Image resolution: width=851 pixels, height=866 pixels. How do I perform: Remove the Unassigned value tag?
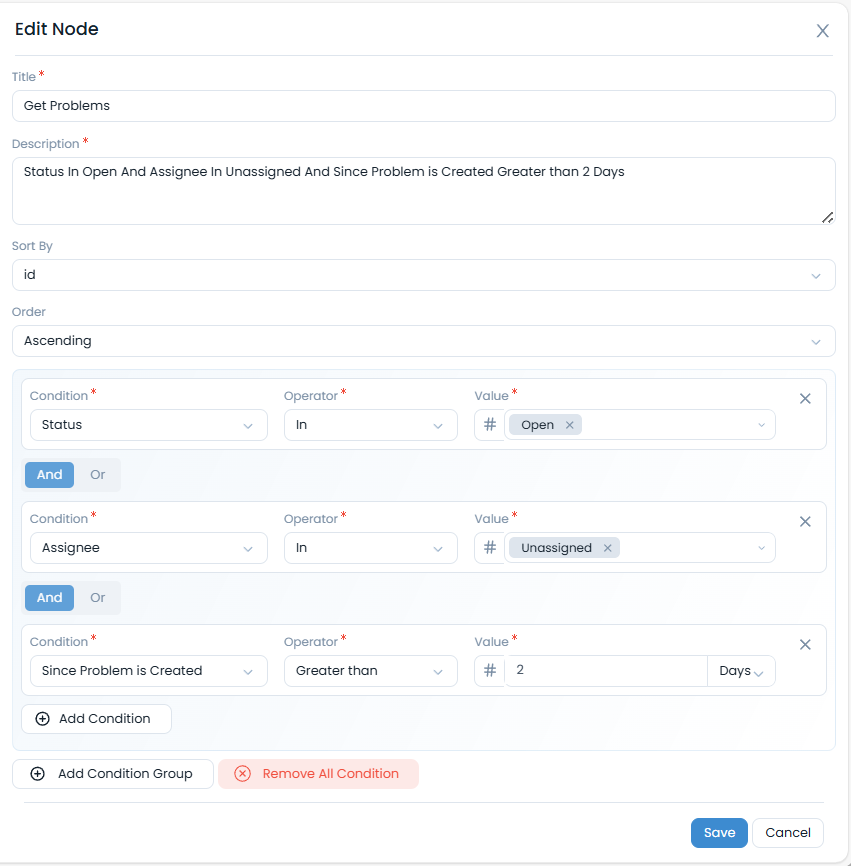click(x=607, y=548)
